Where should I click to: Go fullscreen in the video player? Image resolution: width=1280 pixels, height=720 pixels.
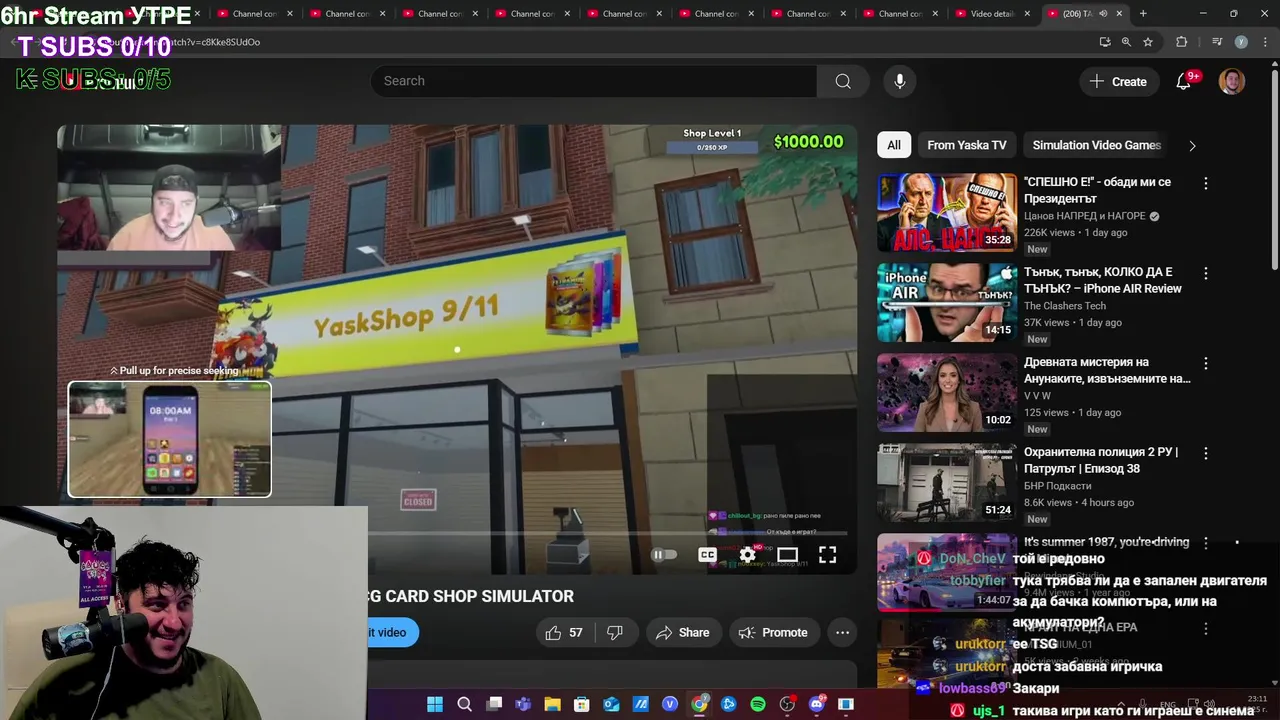click(828, 555)
